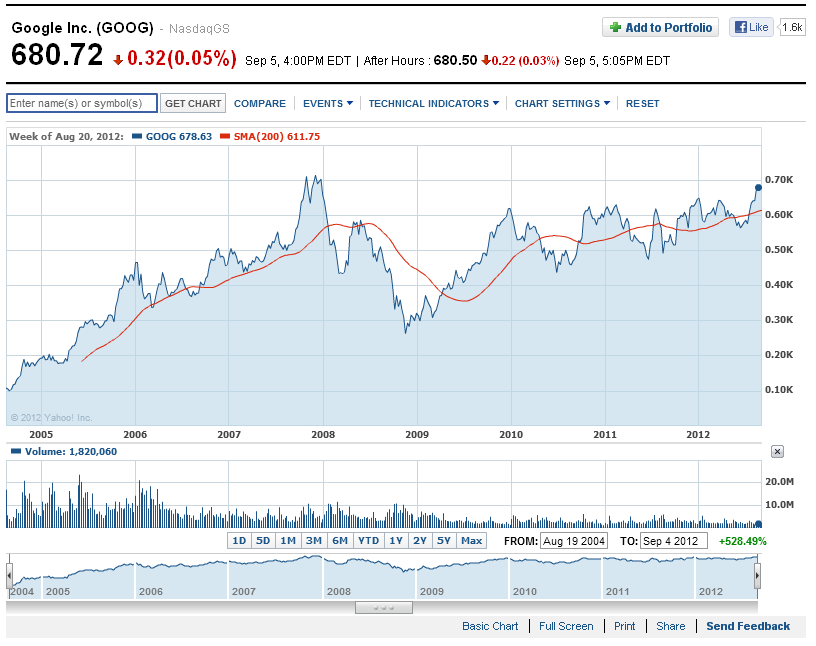Click the GET CHART button
The height and width of the screenshot is (646, 816).
pos(193,103)
